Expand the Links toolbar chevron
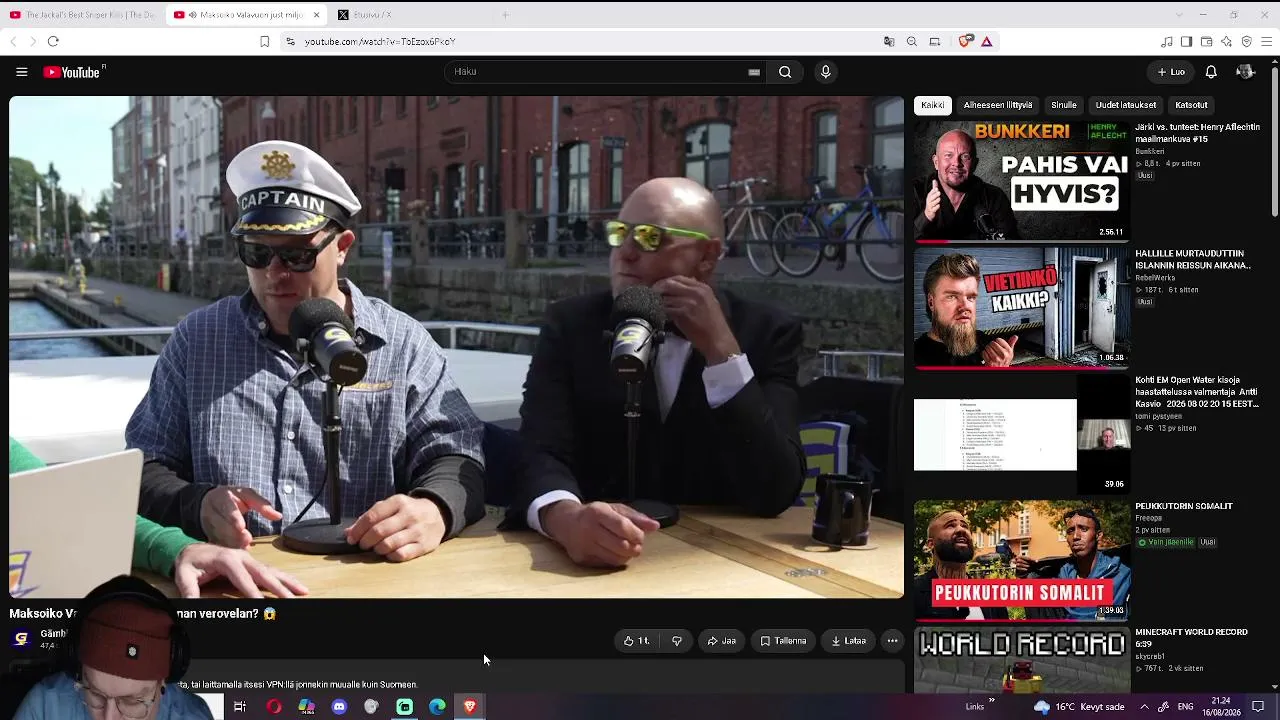 (991, 701)
